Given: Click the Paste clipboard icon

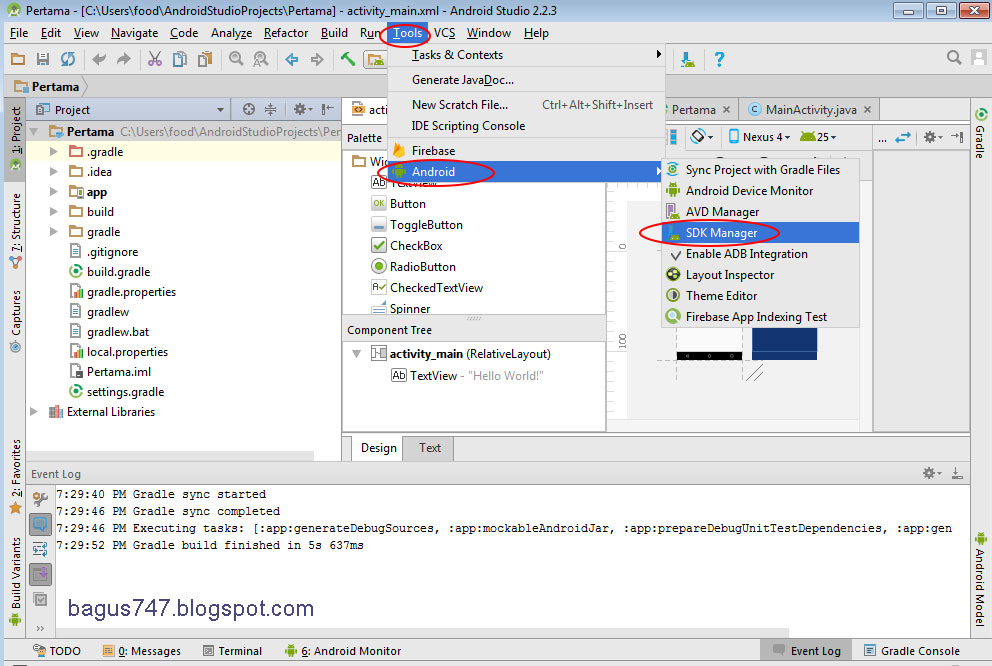Looking at the screenshot, I should pos(204,59).
